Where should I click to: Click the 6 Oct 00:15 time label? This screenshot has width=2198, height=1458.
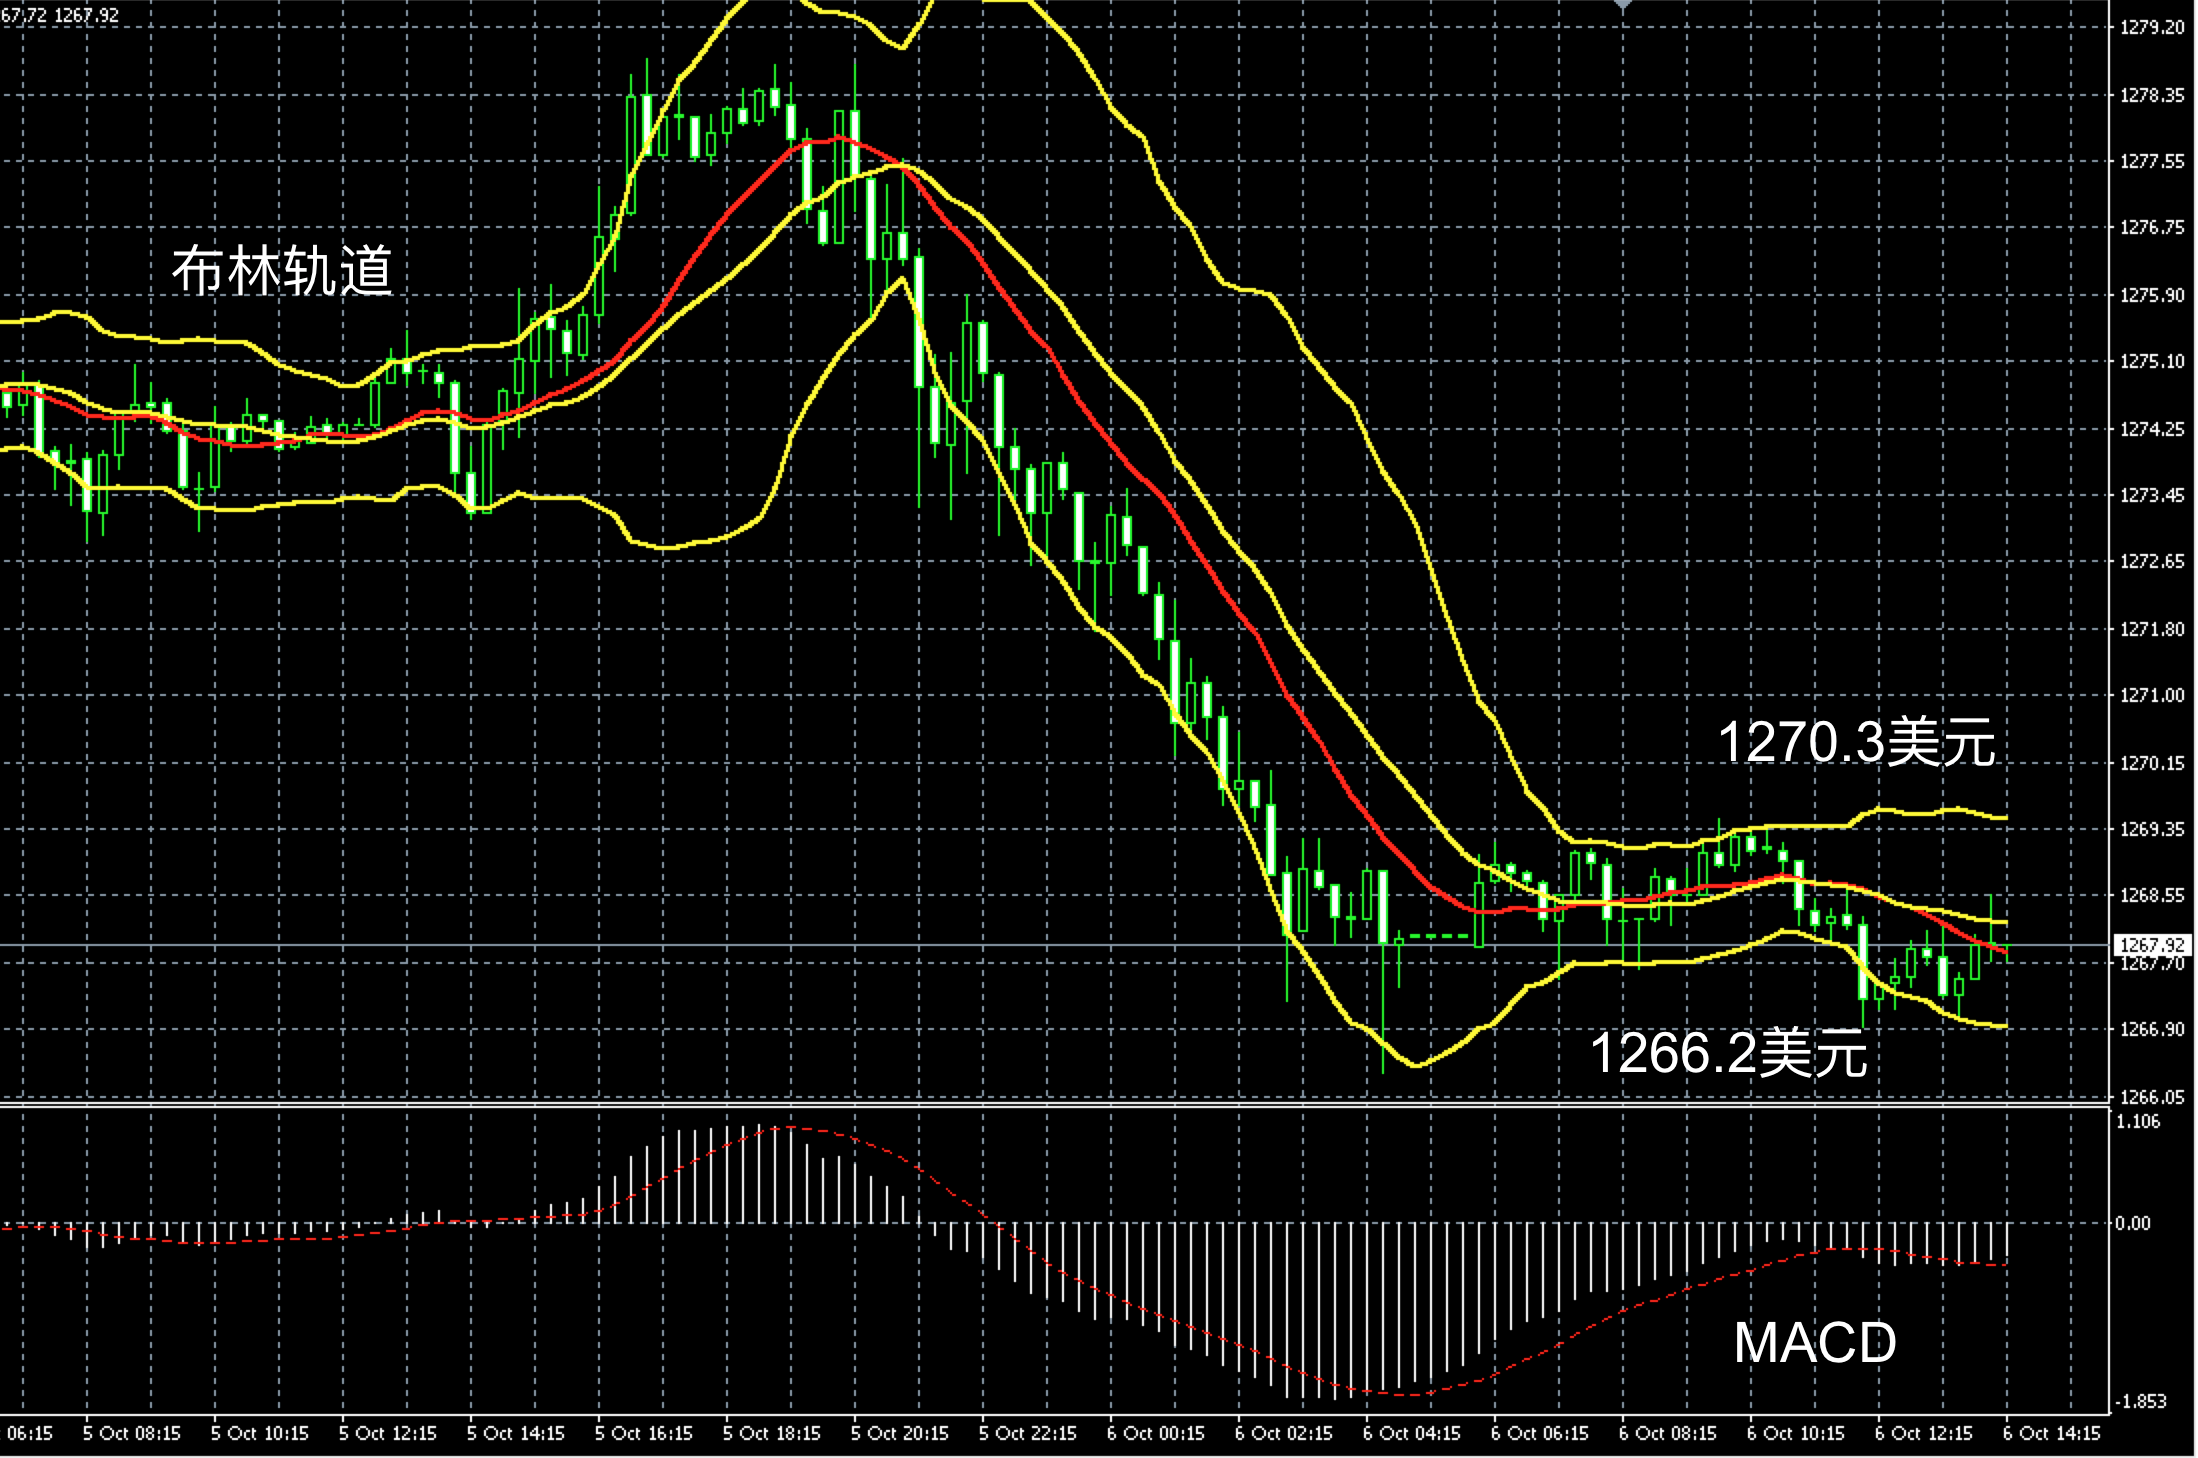(1156, 1433)
